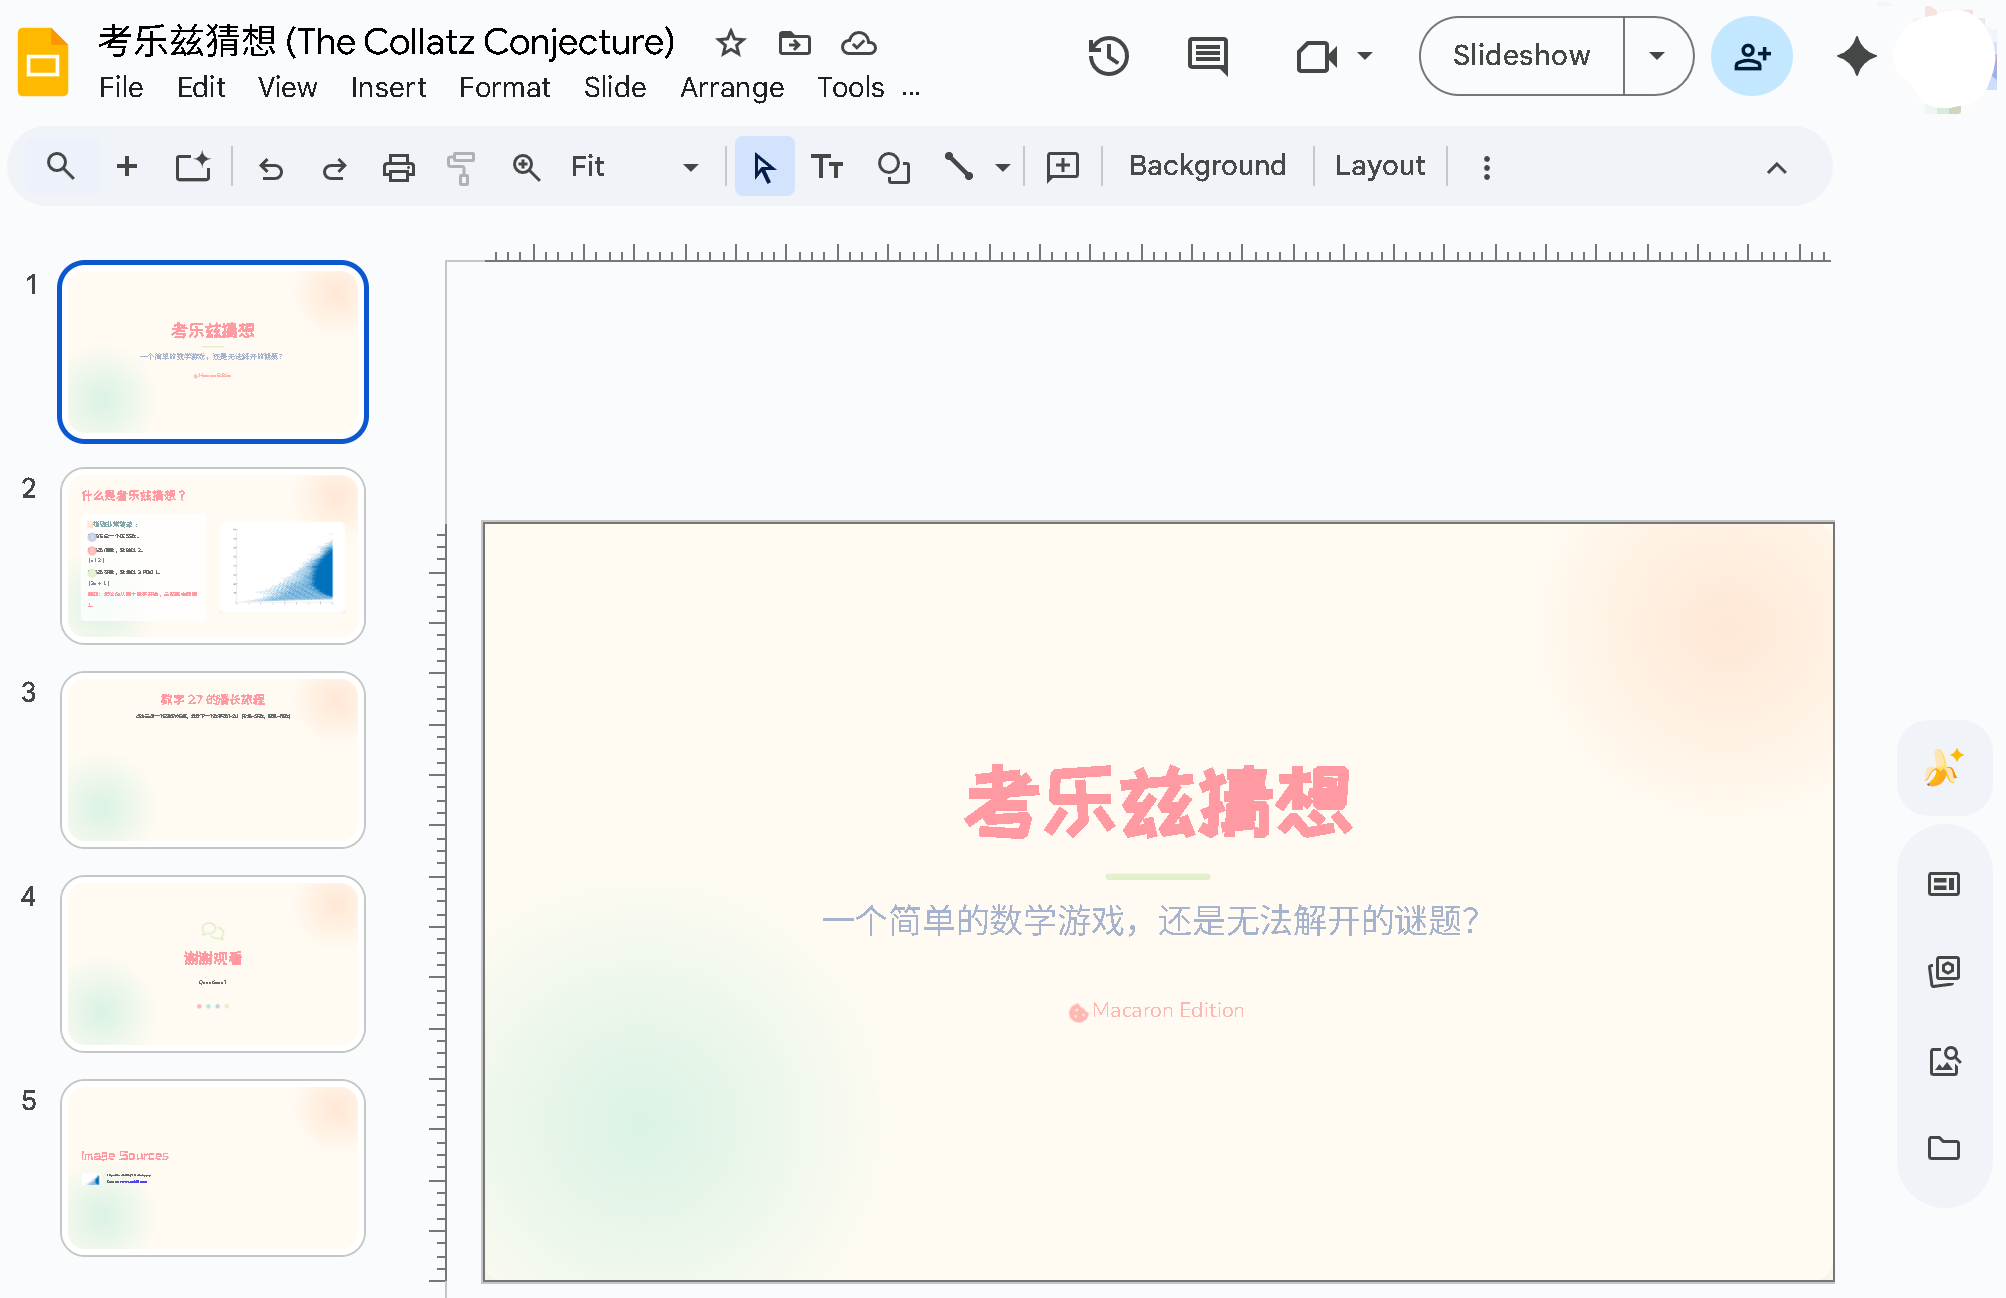Image resolution: width=2006 pixels, height=1298 pixels.
Task: Open the Arrange menu
Action: coord(732,88)
